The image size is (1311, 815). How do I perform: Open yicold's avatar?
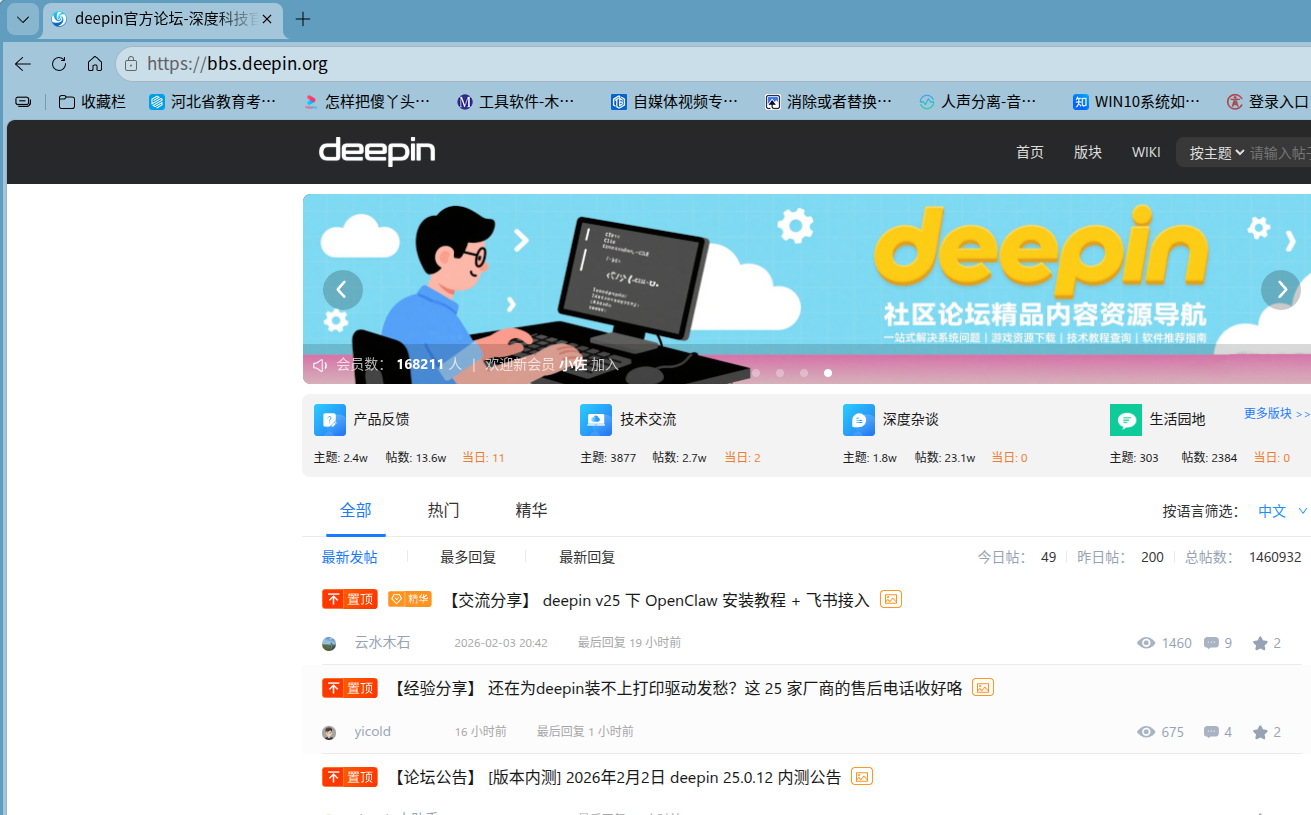329,732
